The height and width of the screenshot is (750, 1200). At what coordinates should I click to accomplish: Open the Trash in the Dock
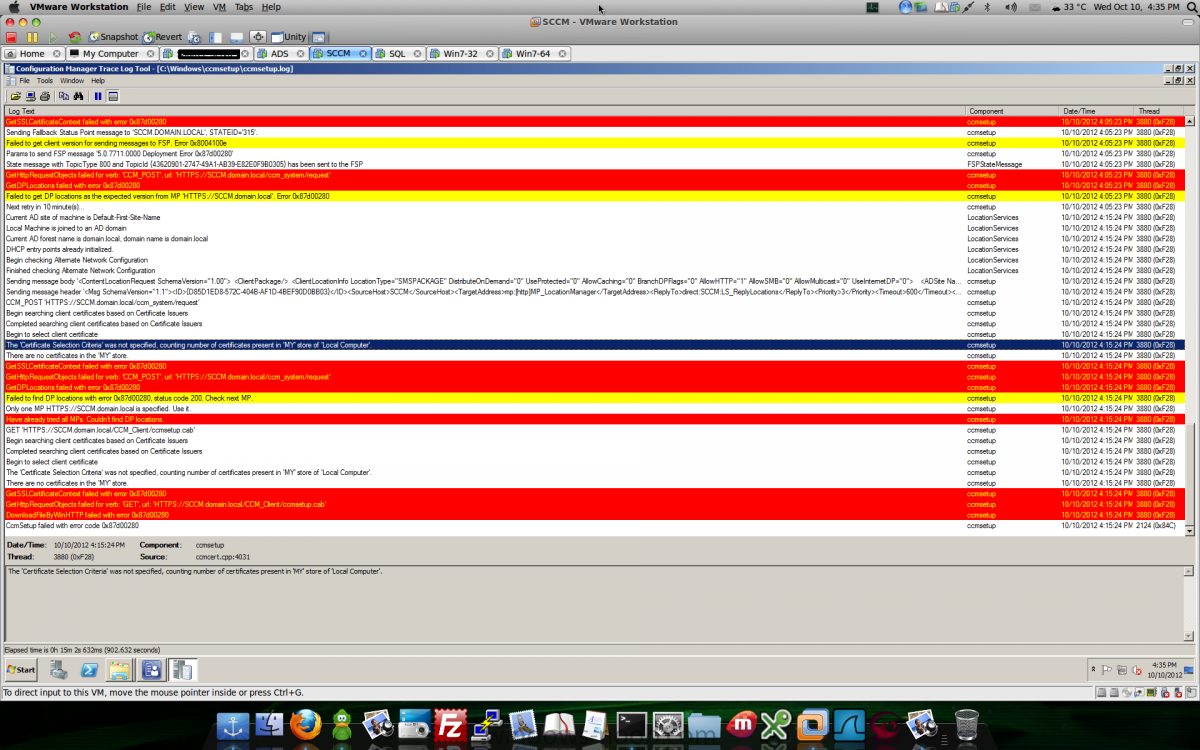tap(967, 724)
